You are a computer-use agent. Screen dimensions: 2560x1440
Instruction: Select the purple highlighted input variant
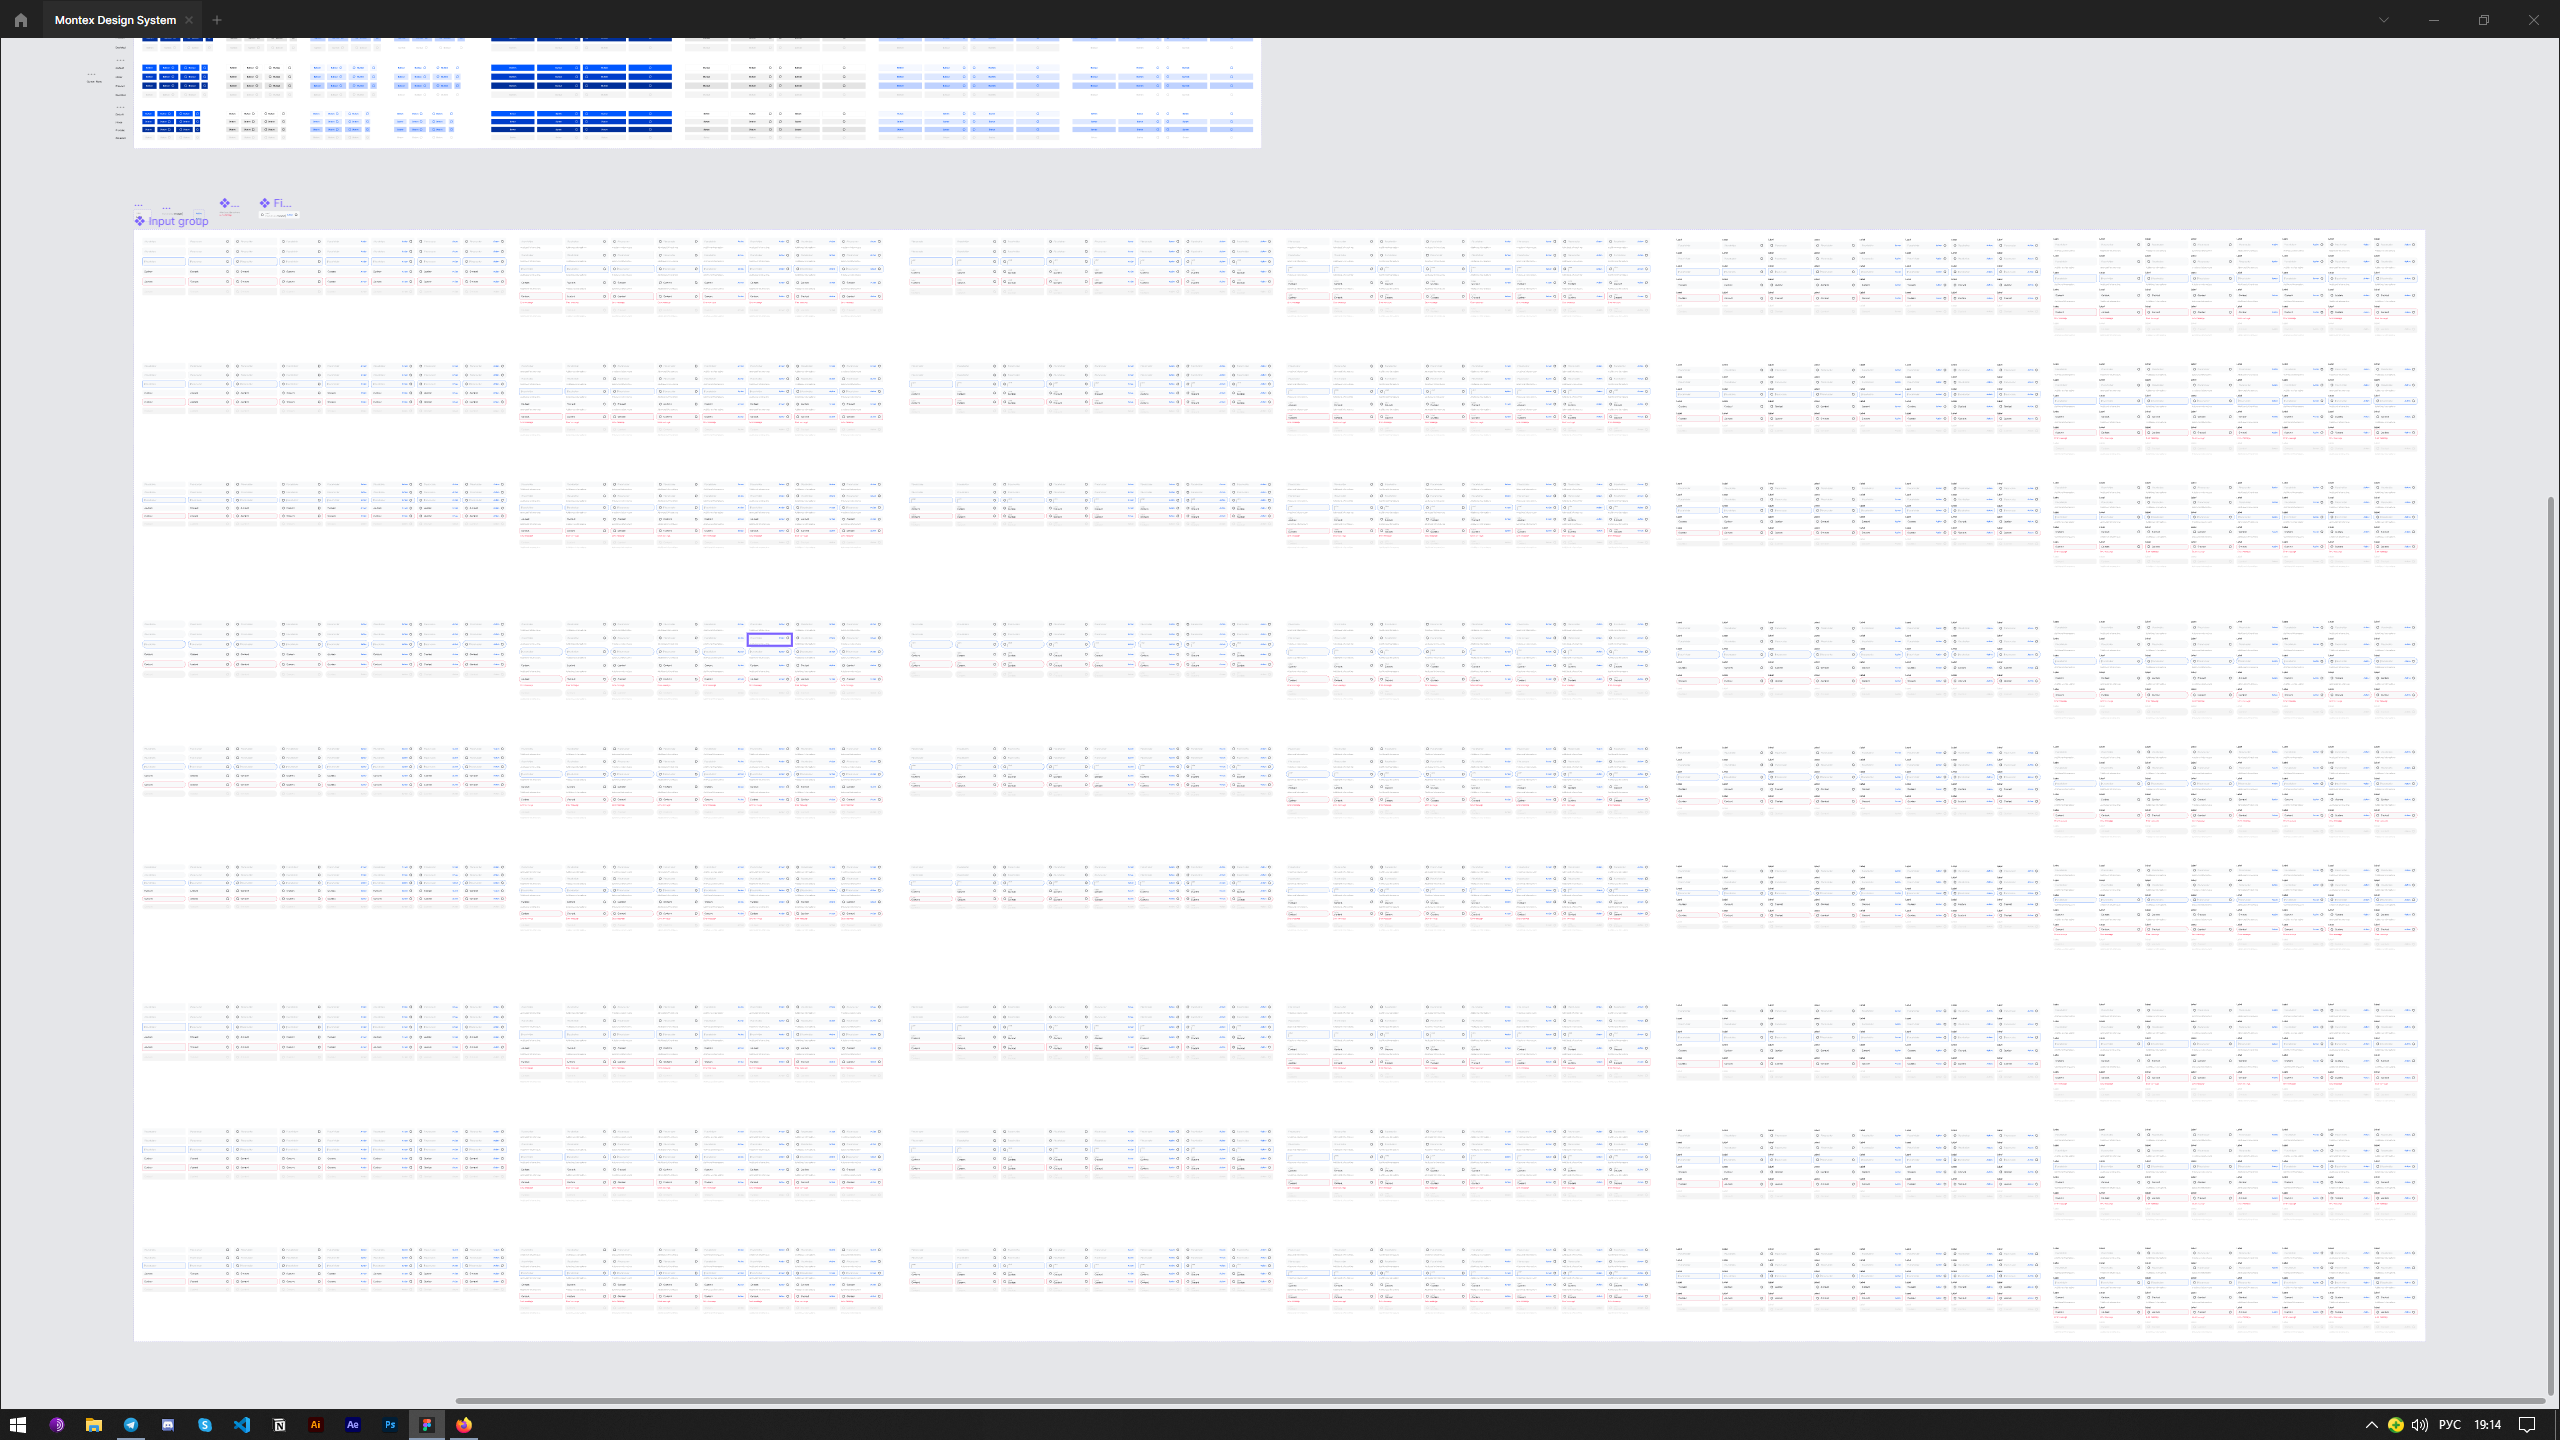769,639
